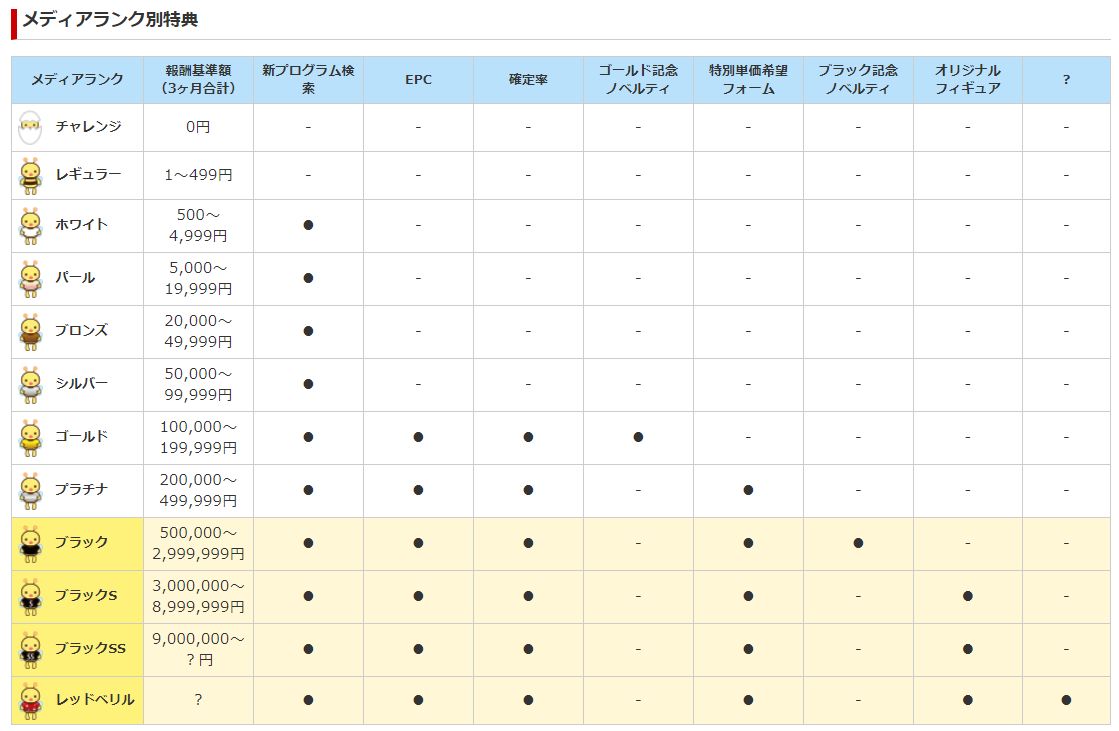This screenshot has height=731, width=1119.
Task: Click the 100,000～199,999円 amount cell
Action: point(198,437)
